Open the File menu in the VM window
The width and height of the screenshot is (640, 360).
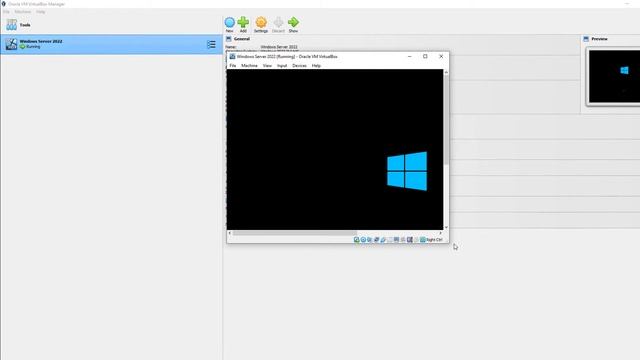[x=233, y=65]
